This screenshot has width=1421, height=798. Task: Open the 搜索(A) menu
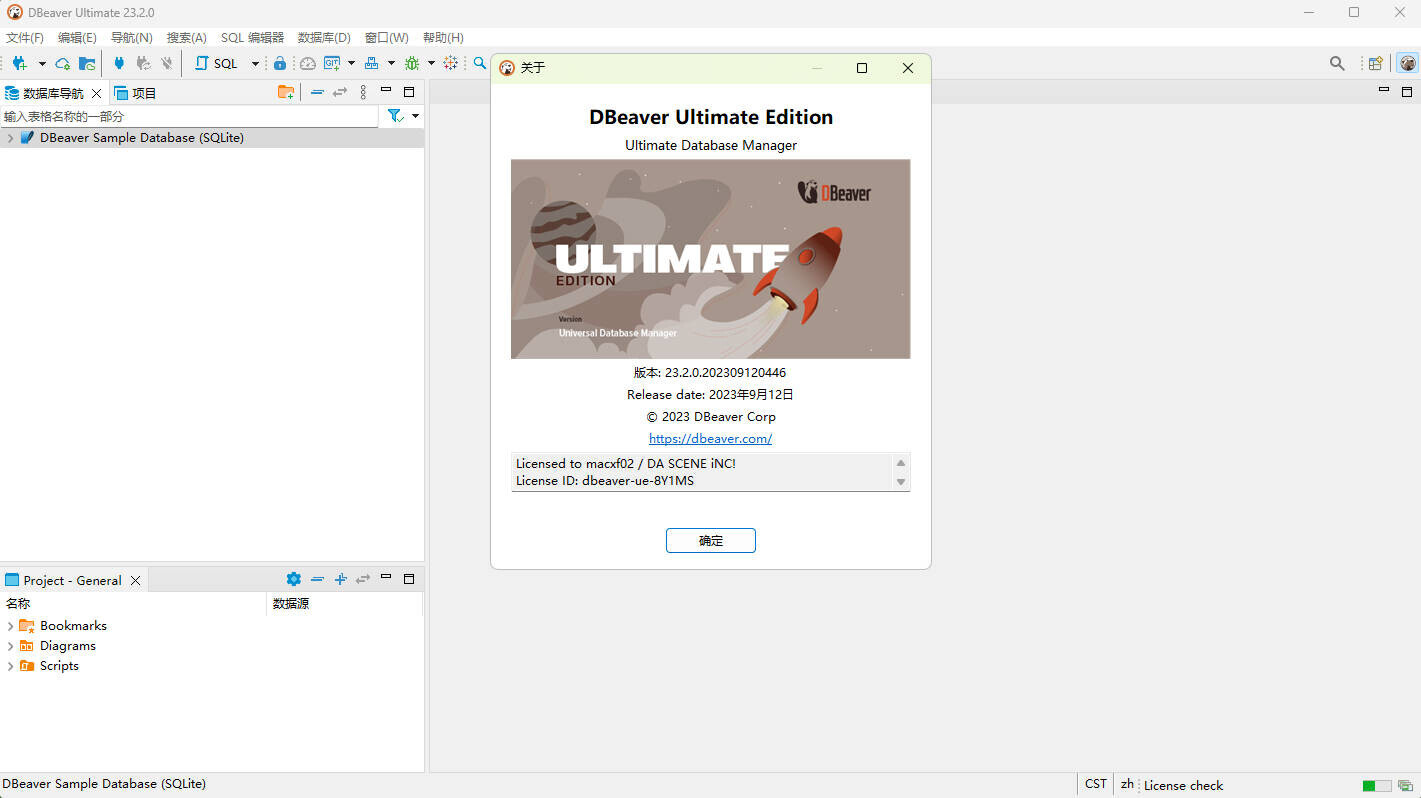(187, 38)
